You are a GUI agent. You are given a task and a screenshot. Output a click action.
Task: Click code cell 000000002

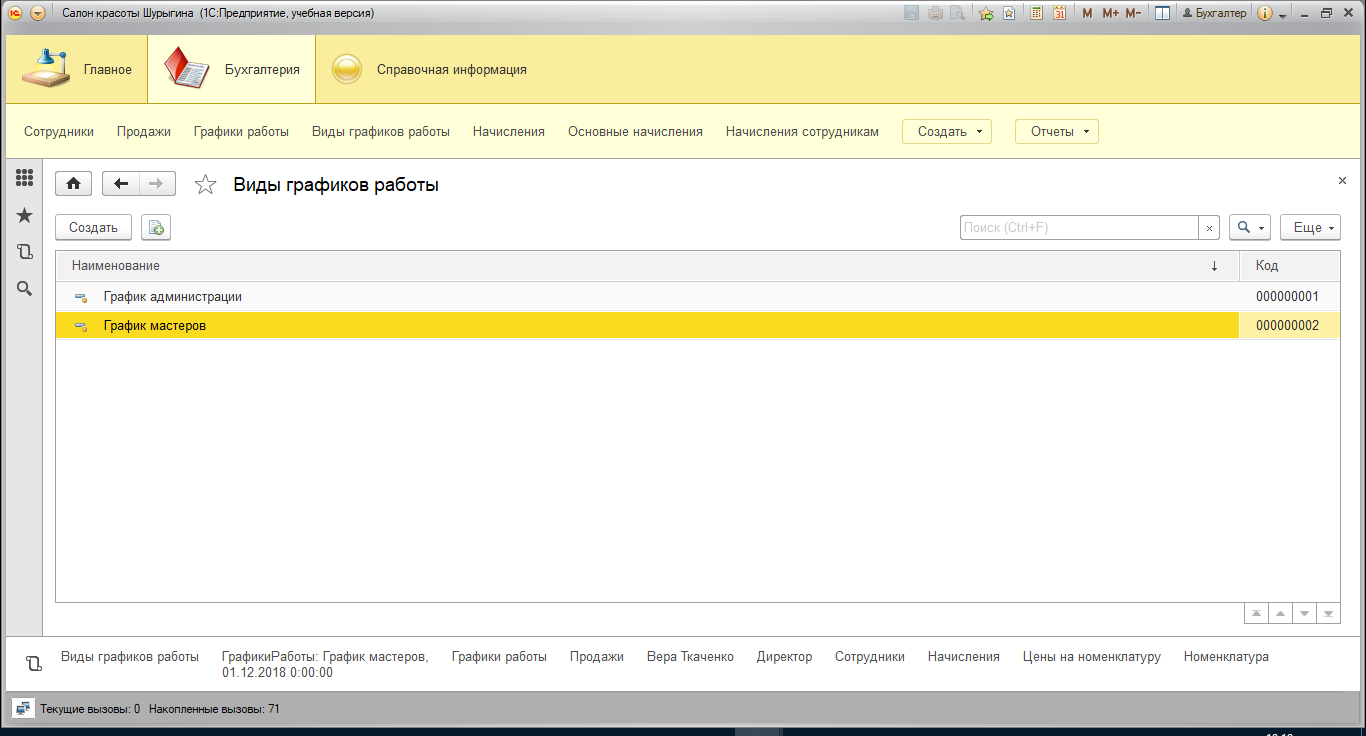click(x=1289, y=326)
